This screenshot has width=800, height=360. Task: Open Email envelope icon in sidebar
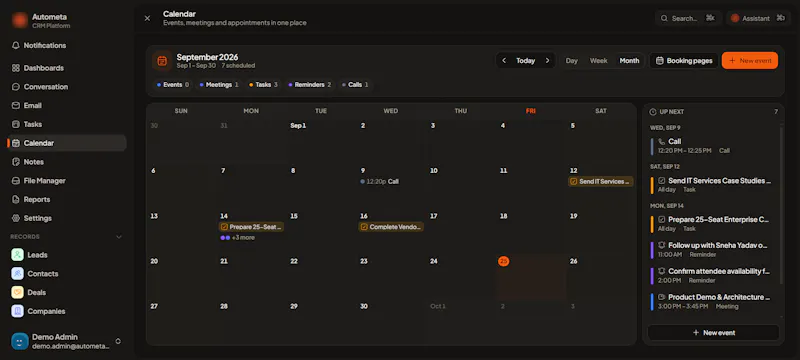16,106
